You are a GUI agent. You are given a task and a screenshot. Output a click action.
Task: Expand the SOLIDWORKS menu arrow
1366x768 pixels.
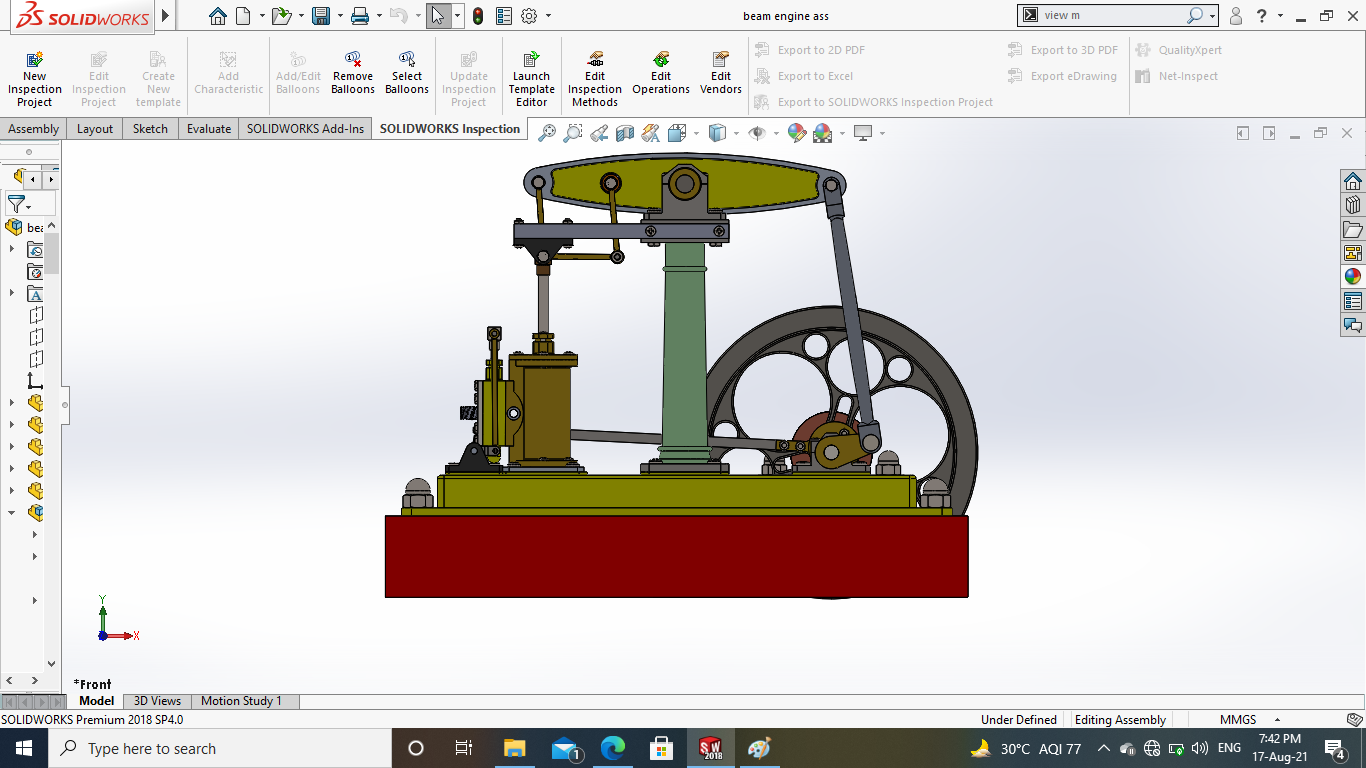[x=166, y=16]
